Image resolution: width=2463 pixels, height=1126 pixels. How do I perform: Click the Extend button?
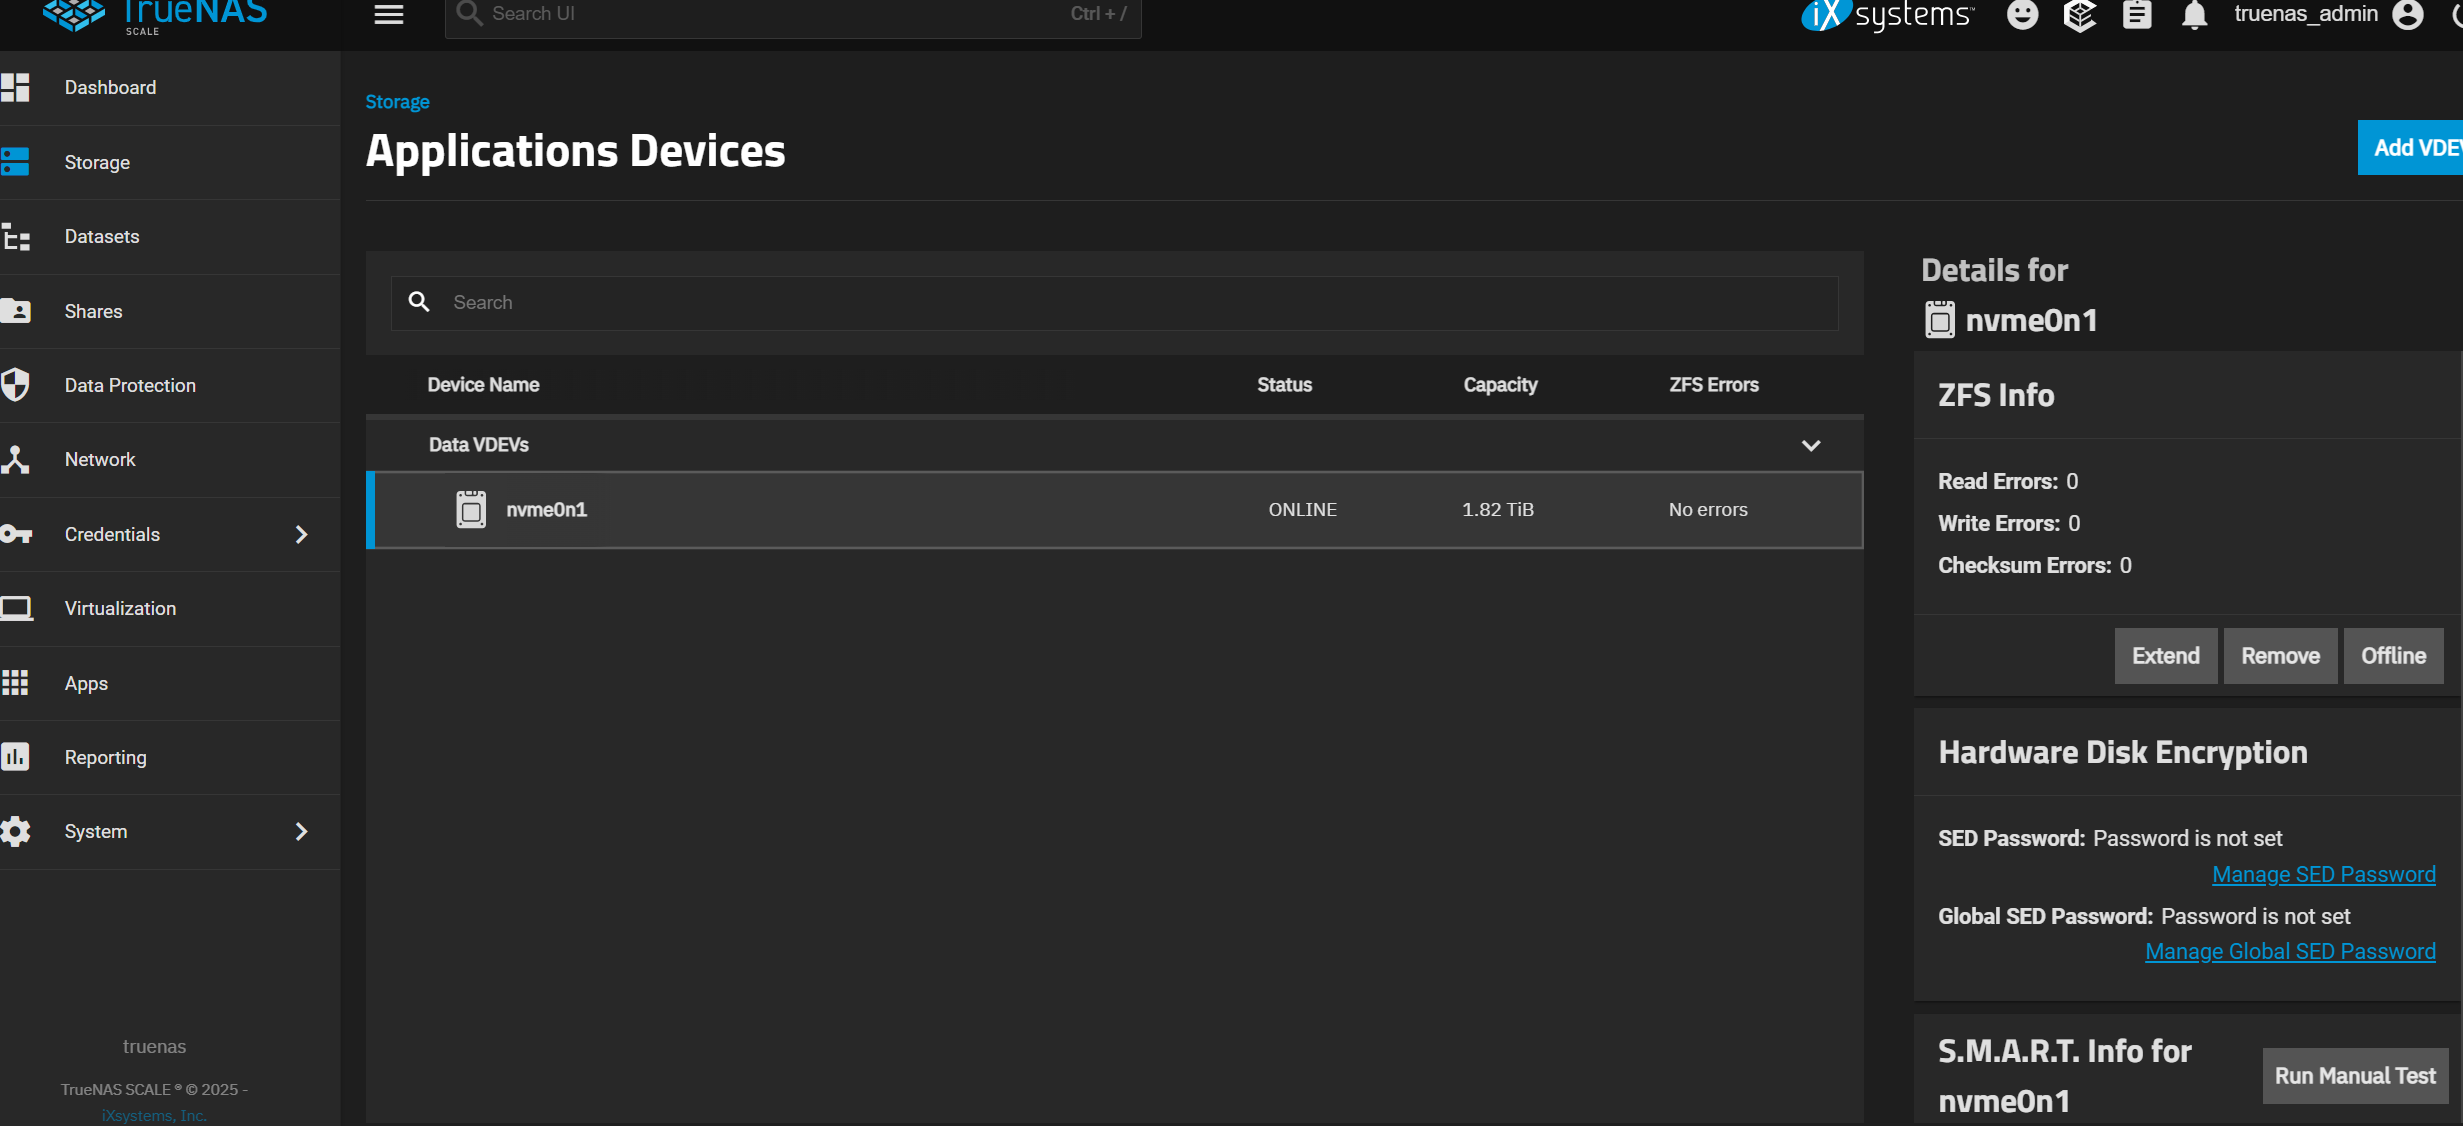pos(2165,656)
